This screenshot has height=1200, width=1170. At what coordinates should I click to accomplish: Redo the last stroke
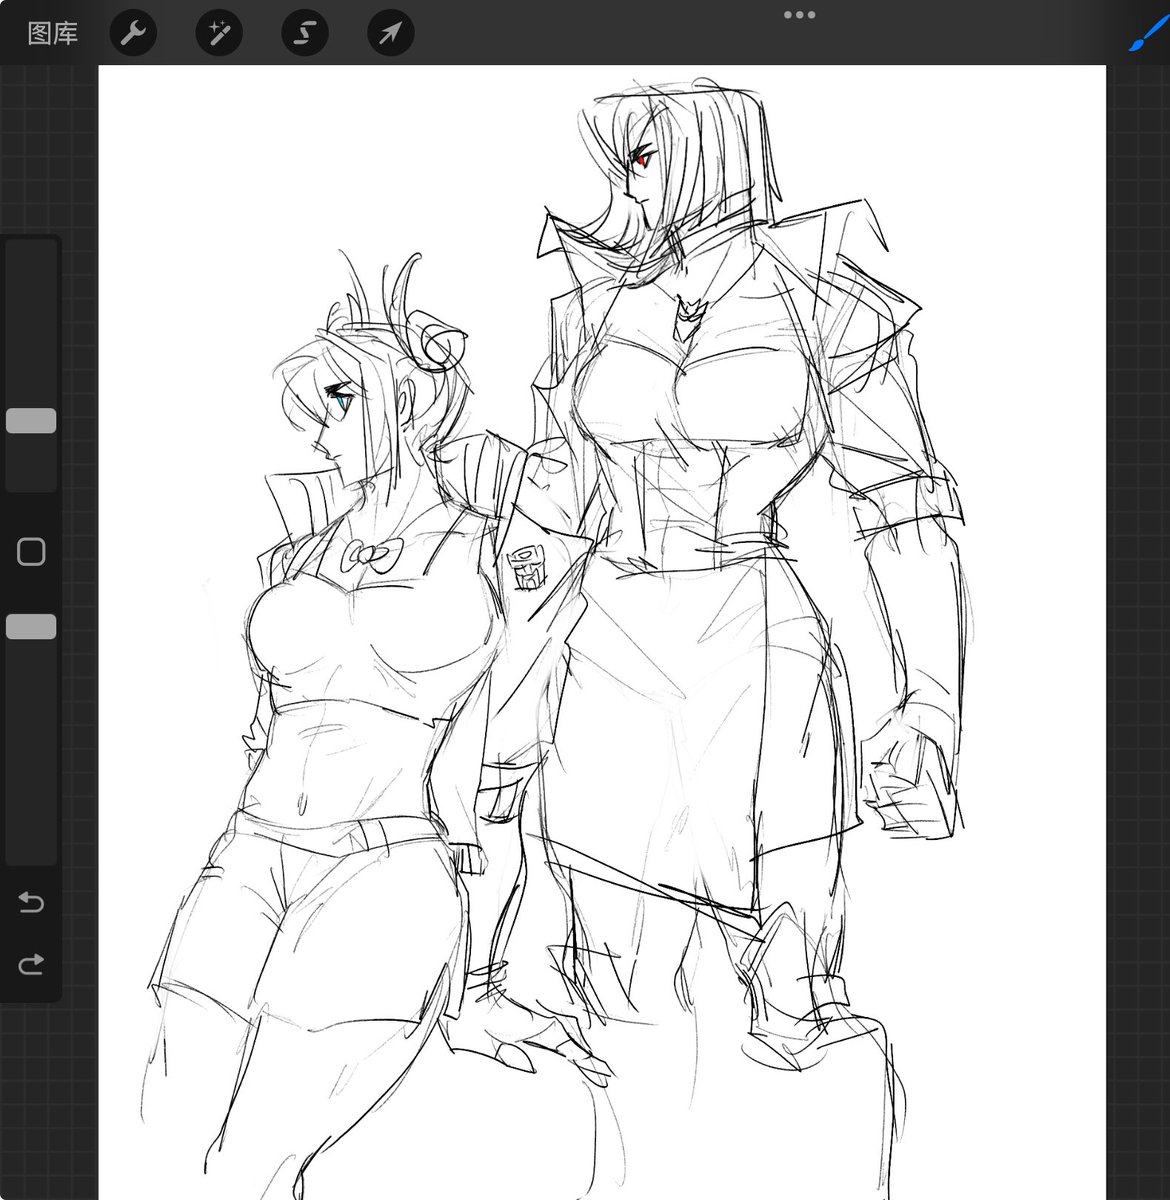pos(31,964)
